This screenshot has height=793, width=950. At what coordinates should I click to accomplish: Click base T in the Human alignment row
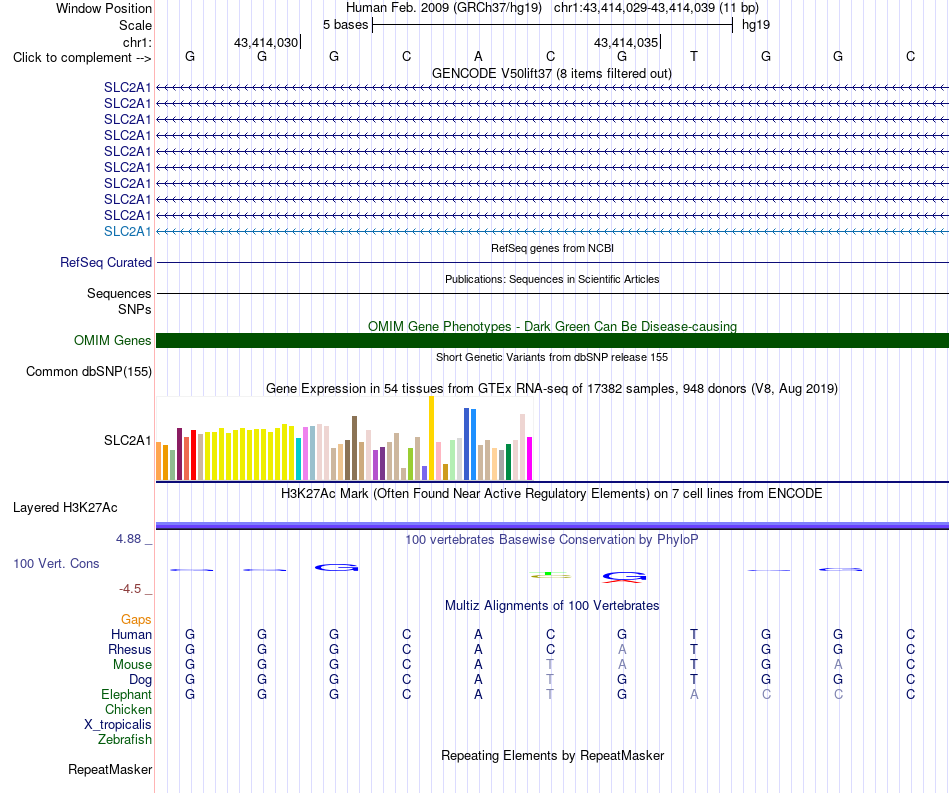[694, 634]
